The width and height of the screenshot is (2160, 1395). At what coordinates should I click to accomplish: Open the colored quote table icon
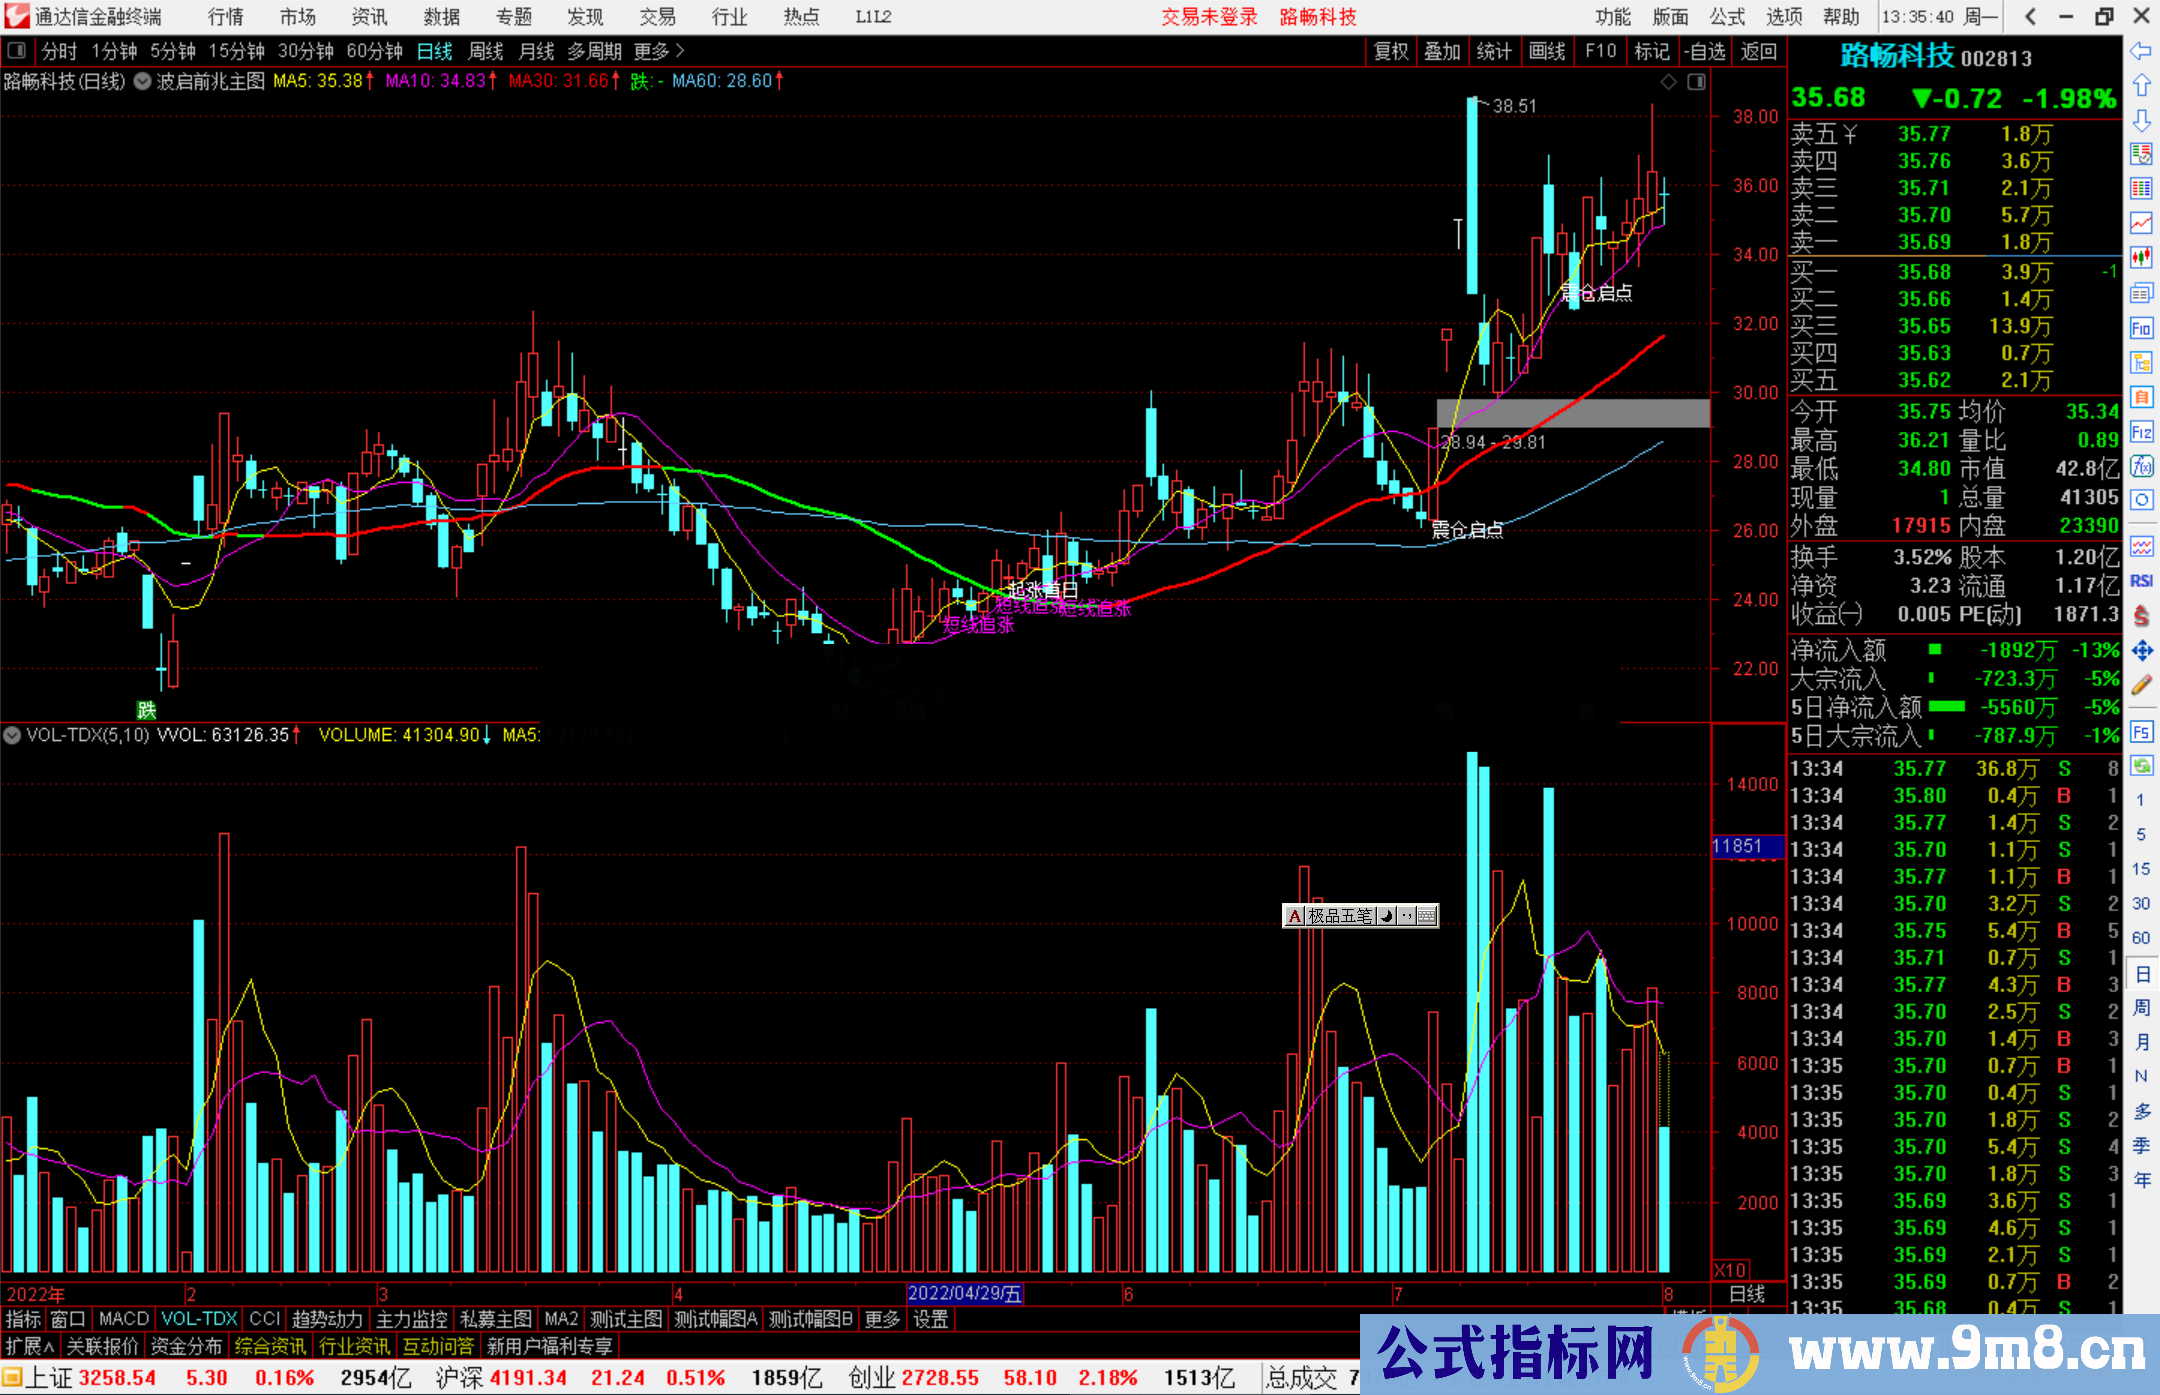click(x=2141, y=189)
